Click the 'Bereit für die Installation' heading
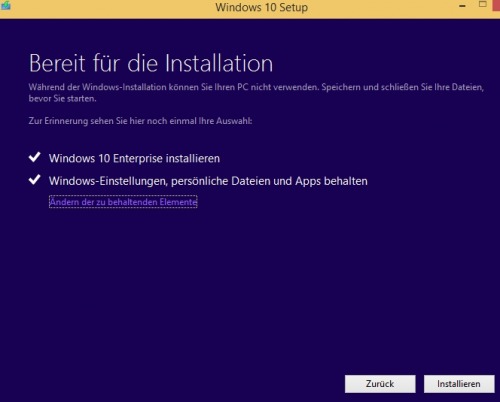This screenshot has width=500, height=402. pos(151,63)
